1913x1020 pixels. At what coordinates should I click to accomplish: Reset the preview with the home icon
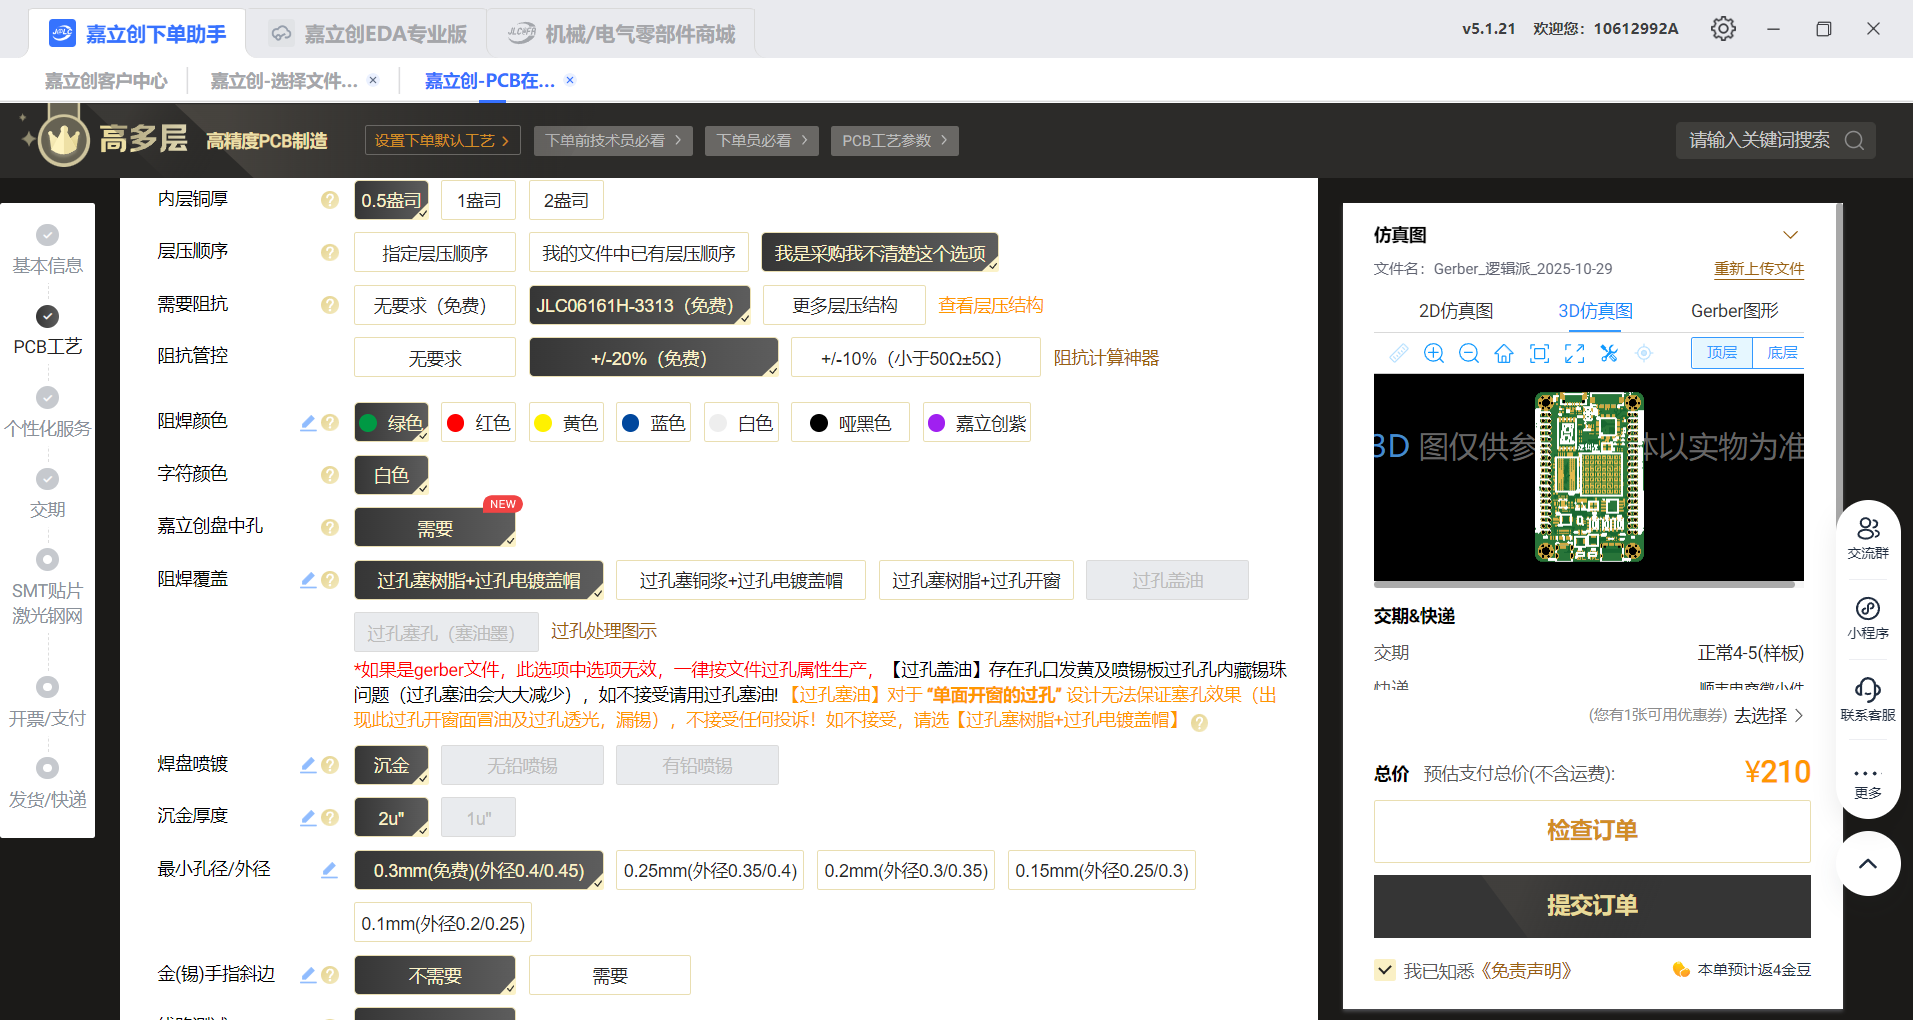1504,353
